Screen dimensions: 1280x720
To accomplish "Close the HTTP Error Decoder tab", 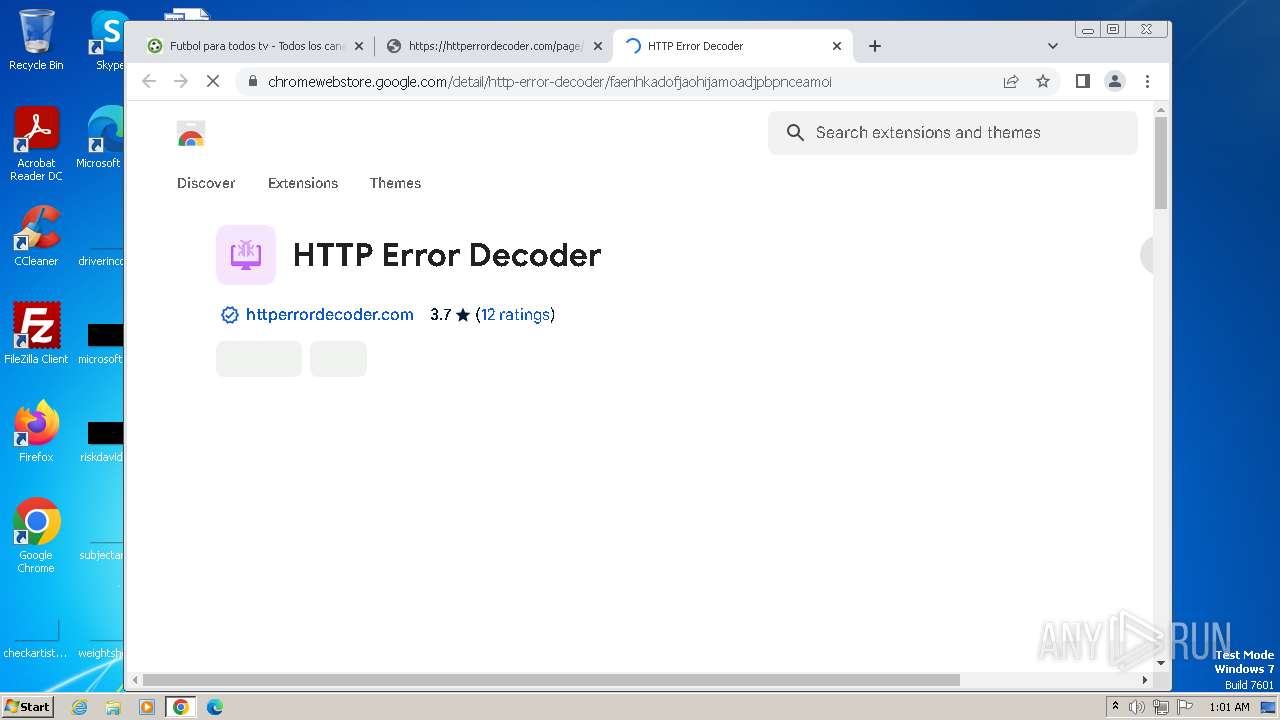I will (x=837, y=46).
